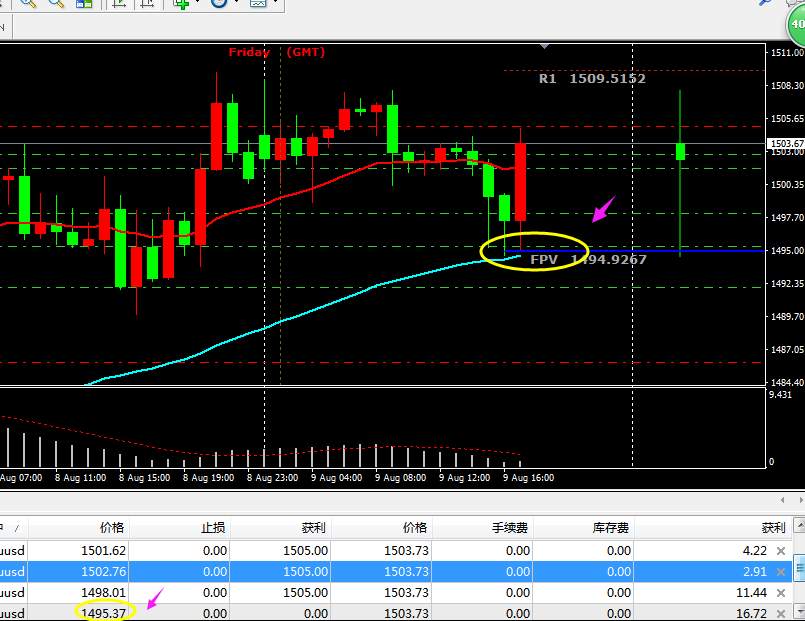Click the right arrow of horizontal chart scrollbar

tap(801, 500)
